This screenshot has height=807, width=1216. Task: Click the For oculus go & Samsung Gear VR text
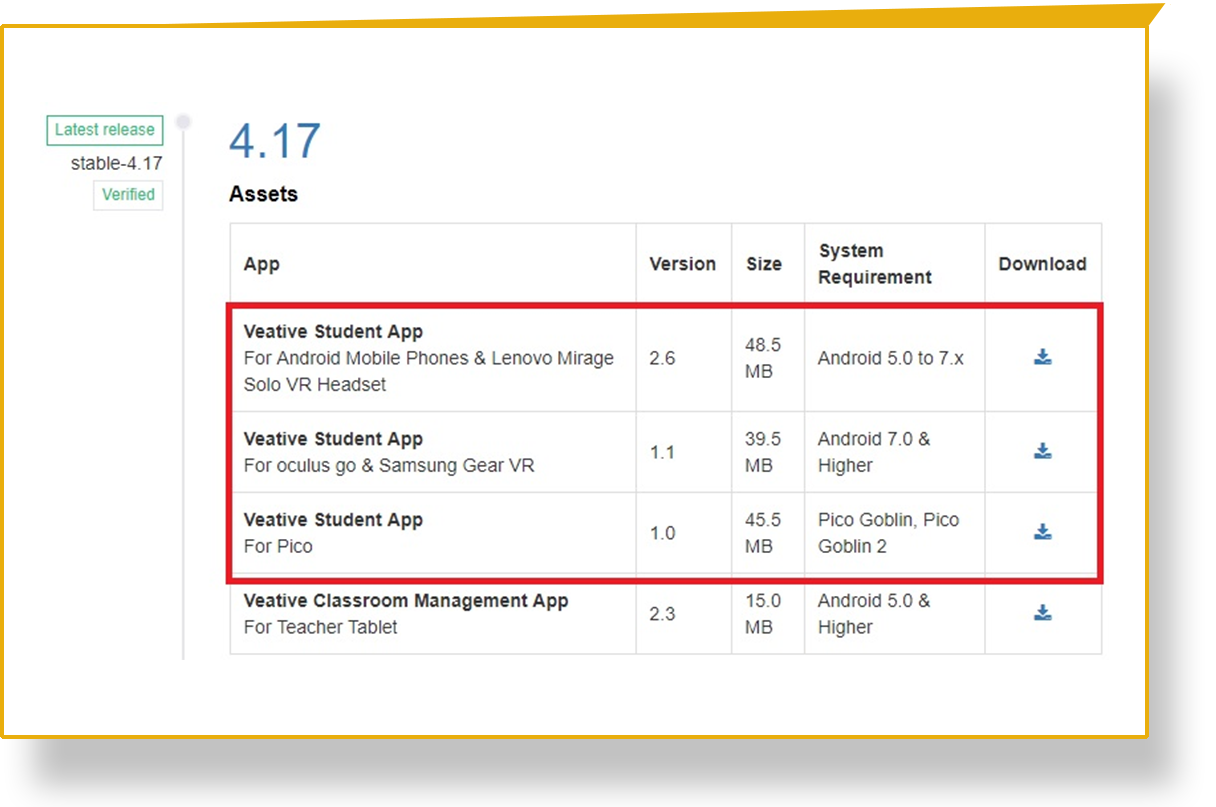tap(389, 466)
